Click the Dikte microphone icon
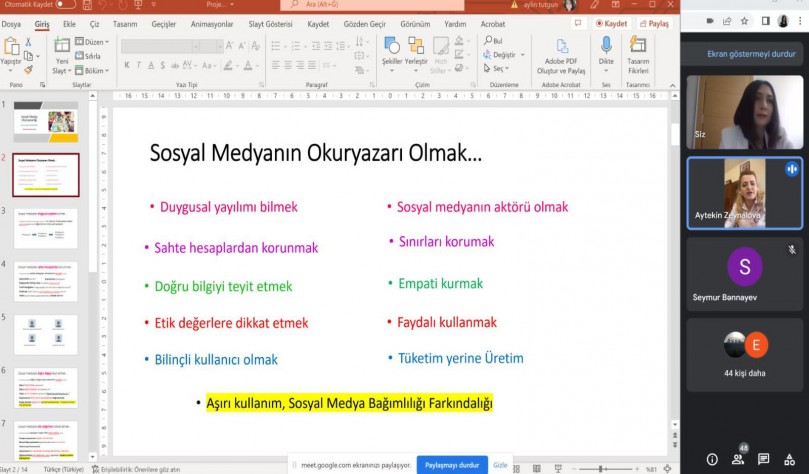The image size is (809, 474). click(x=606, y=45)
